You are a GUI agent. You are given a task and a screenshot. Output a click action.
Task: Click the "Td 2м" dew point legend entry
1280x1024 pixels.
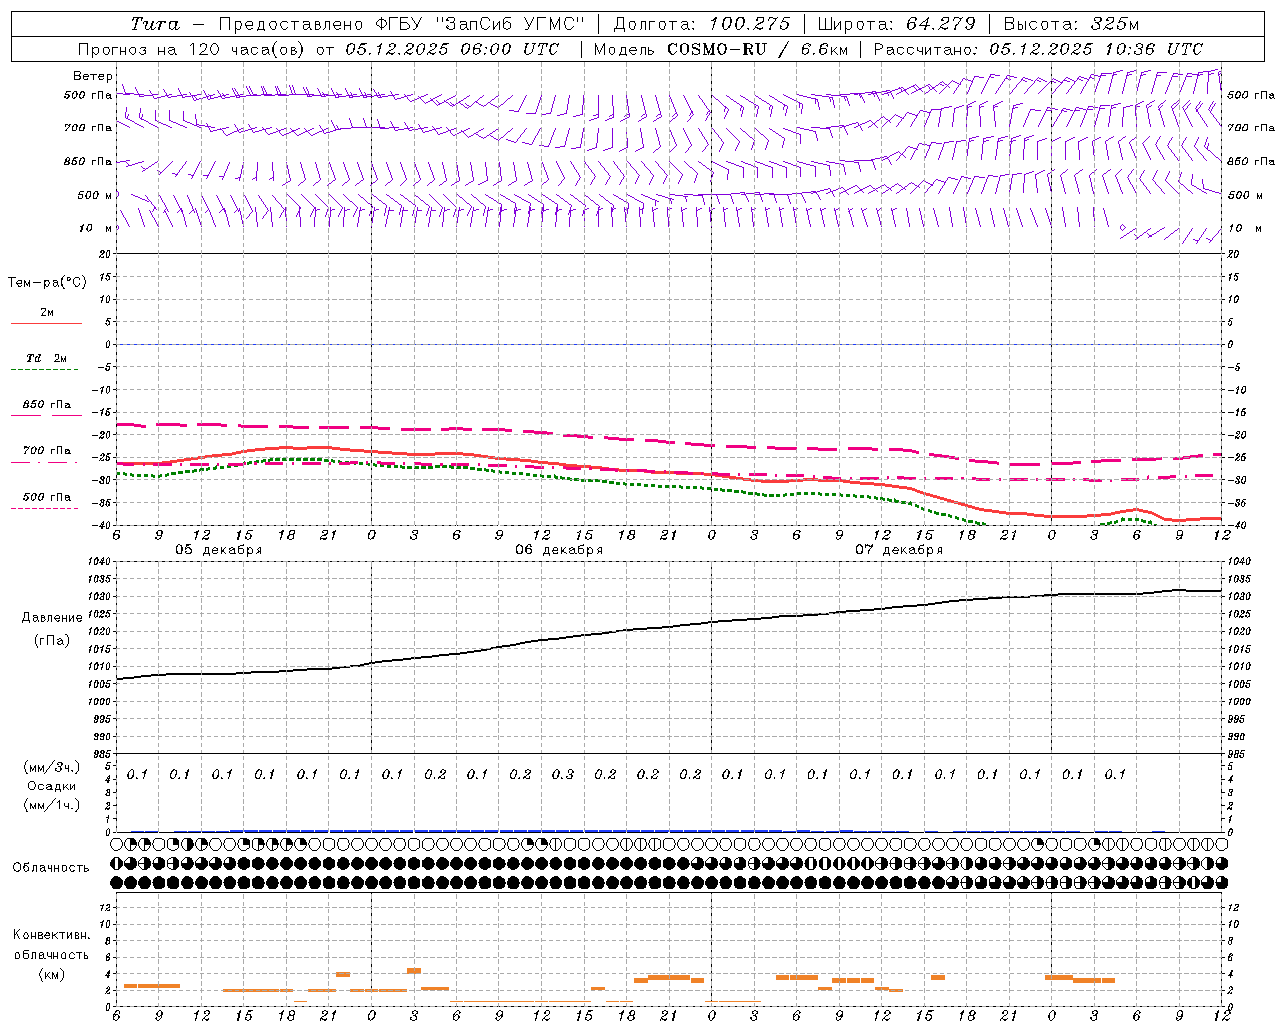(47, 358)
